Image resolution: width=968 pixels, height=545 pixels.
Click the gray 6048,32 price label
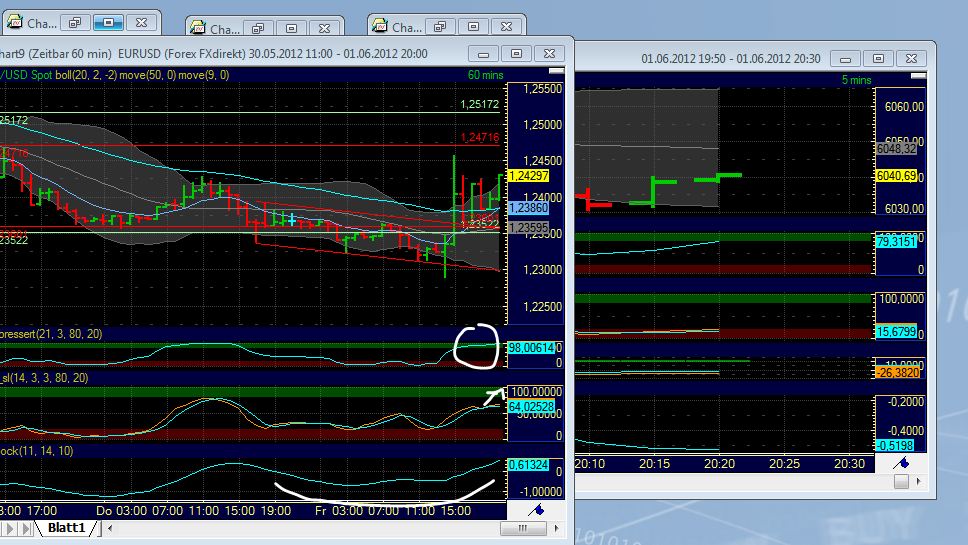(896, 149)
